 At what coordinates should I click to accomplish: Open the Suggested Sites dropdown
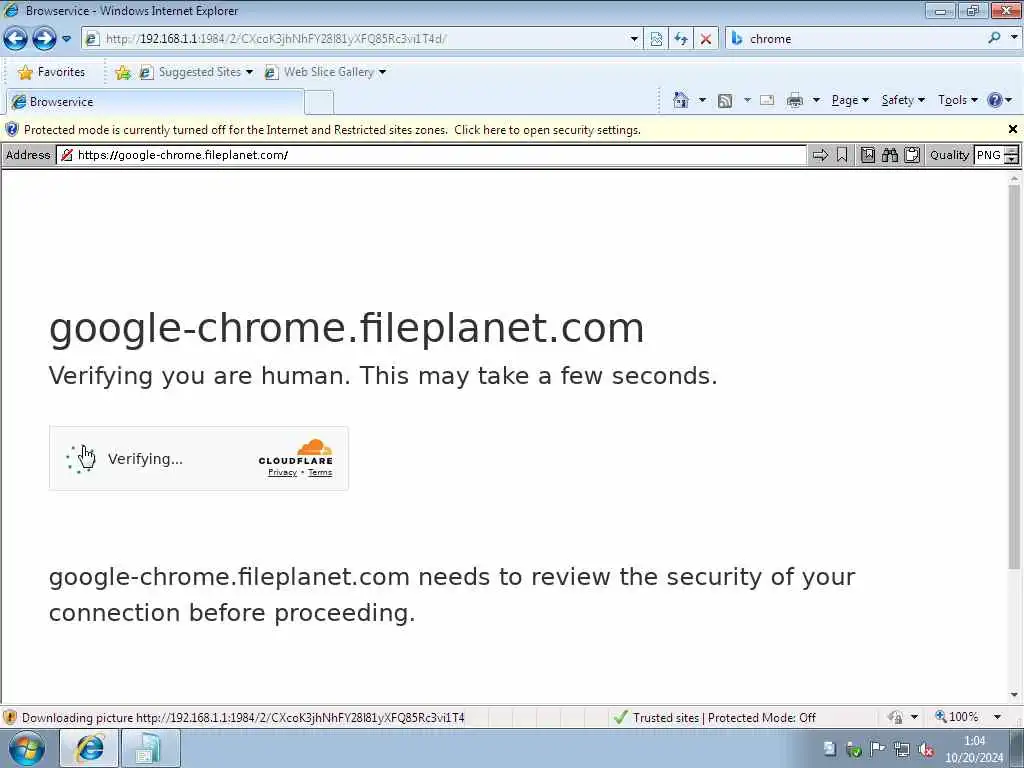(249, 72)
